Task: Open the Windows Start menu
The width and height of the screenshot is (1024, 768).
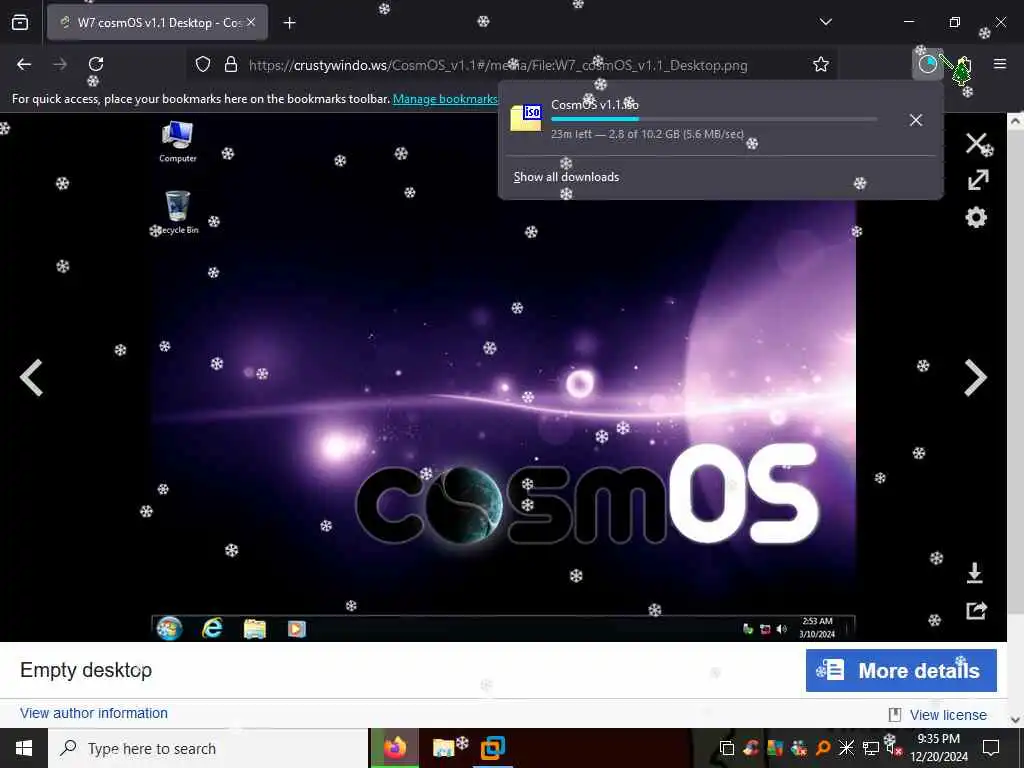Action: point(24,748)
